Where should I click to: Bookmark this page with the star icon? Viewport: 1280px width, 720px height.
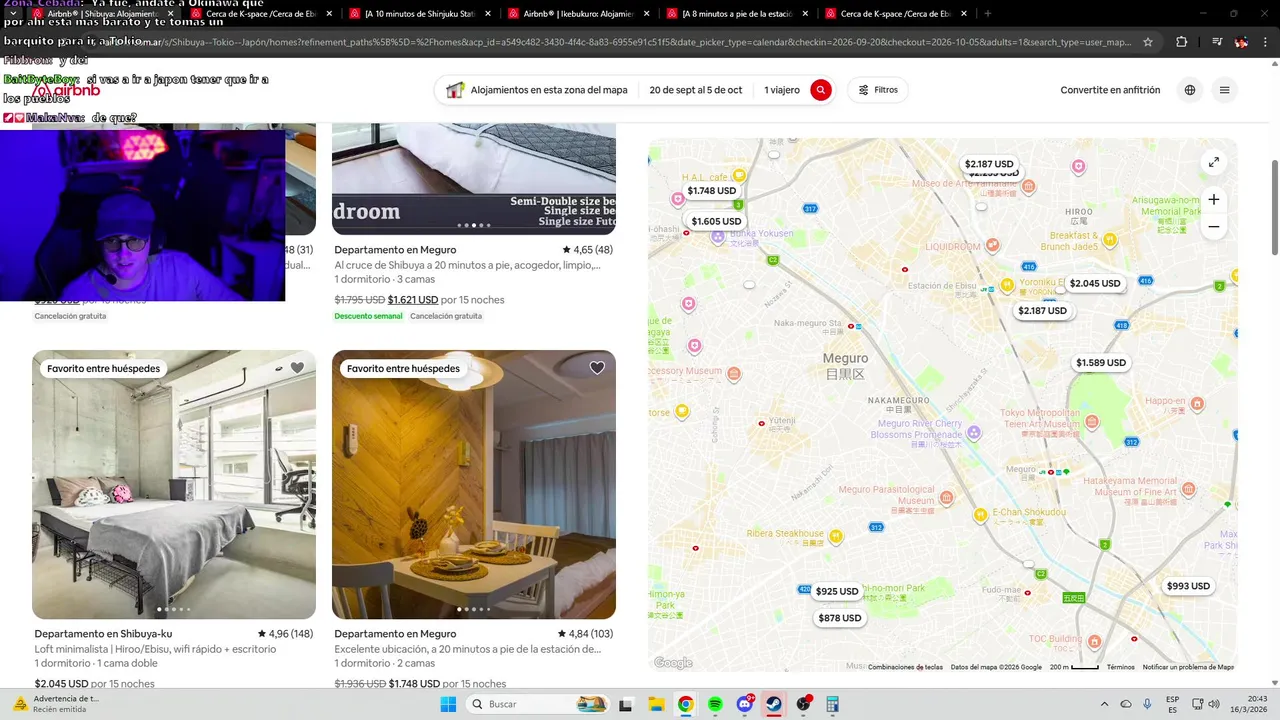[x=1148, y=42]
